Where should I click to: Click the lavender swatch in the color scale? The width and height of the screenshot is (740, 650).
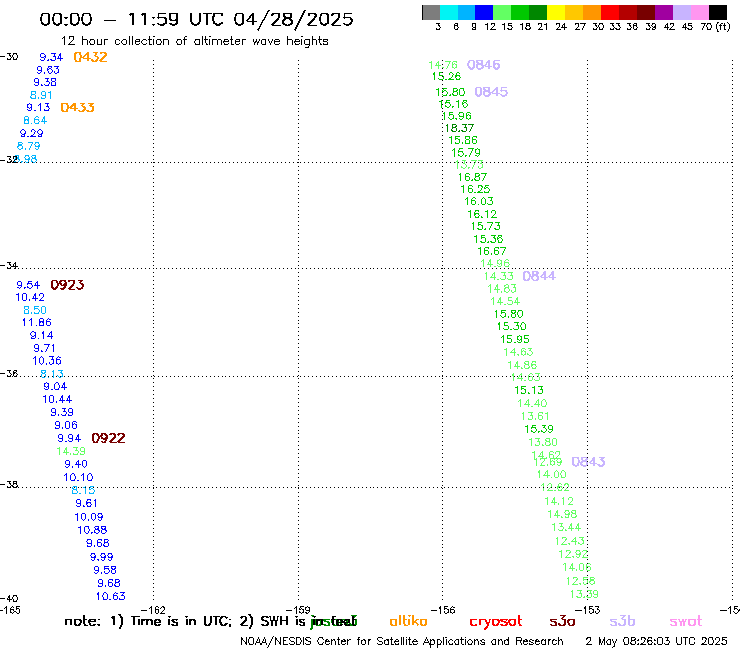click(681, 12)
